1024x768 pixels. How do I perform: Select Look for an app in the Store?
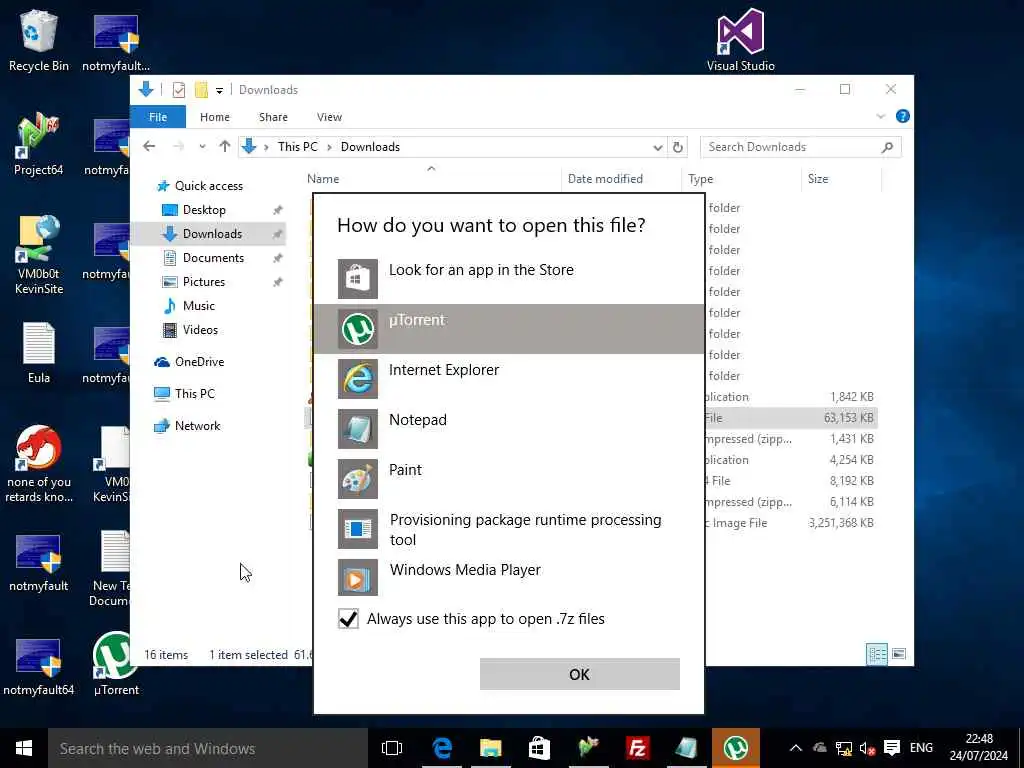tap(509, 278)
